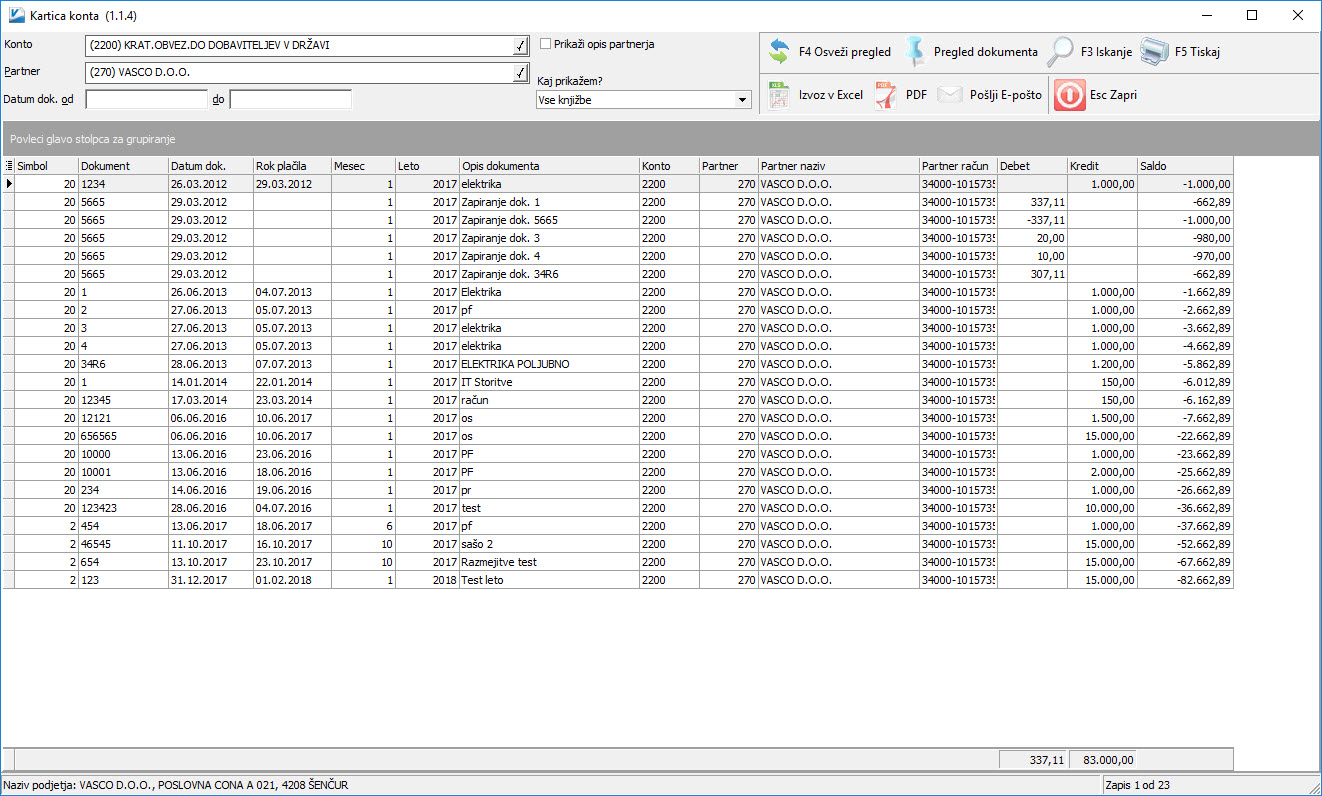Screen dimensions: 1322x796
Task: Click the PDF export icon
Action: pyautogui.click(x=886, y=95)
